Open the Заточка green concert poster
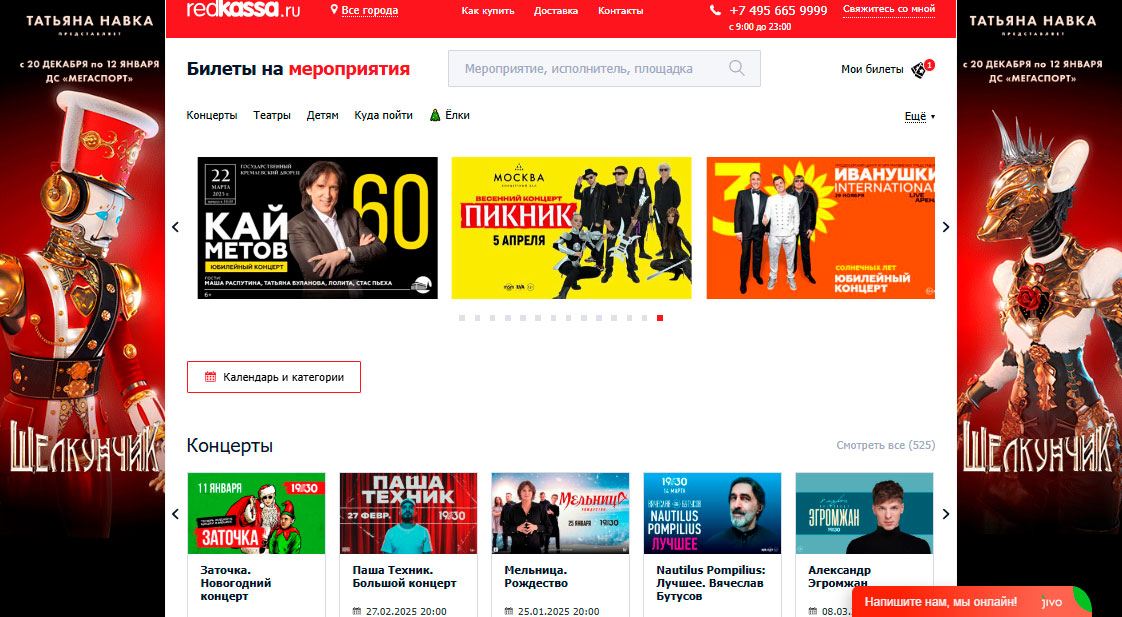1122x617 pixels. [x=256, y=513]
